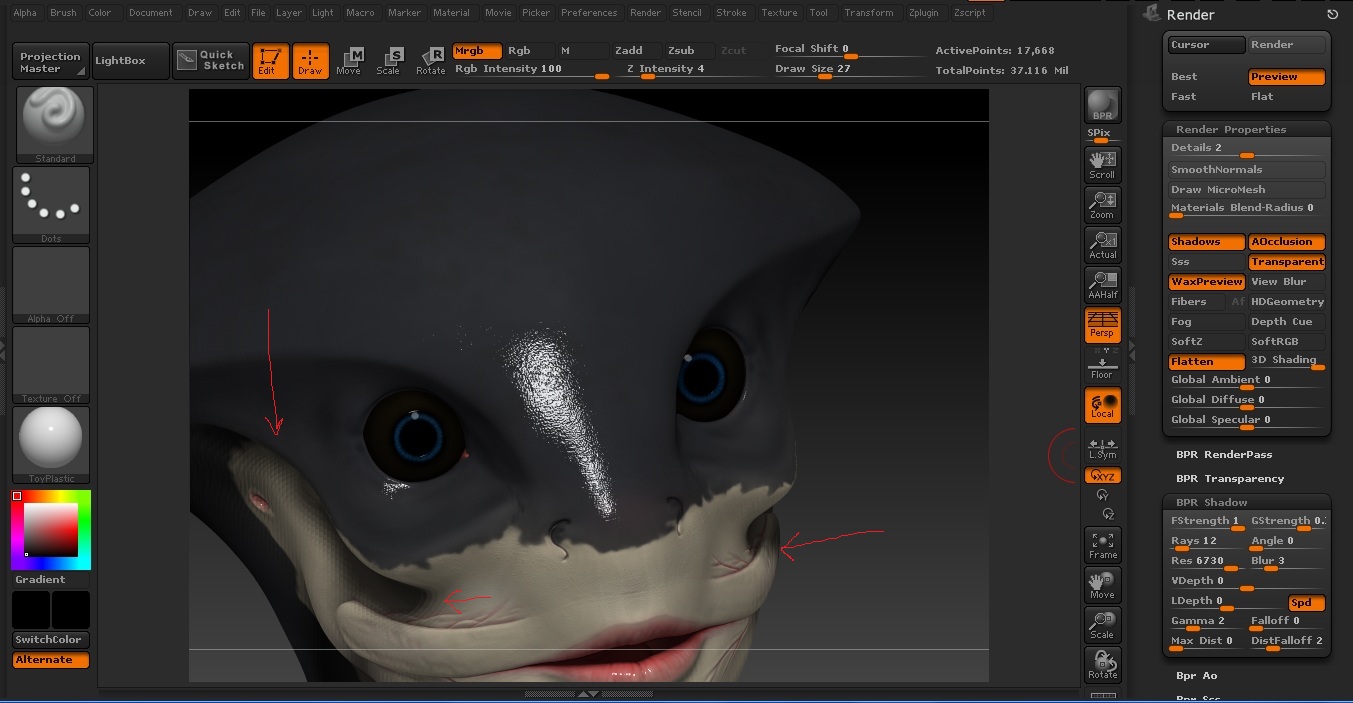The height and width of the screenshot is (703, 1353).
Task: Click the AAHalf view icon
Action: click(1102, 285)
